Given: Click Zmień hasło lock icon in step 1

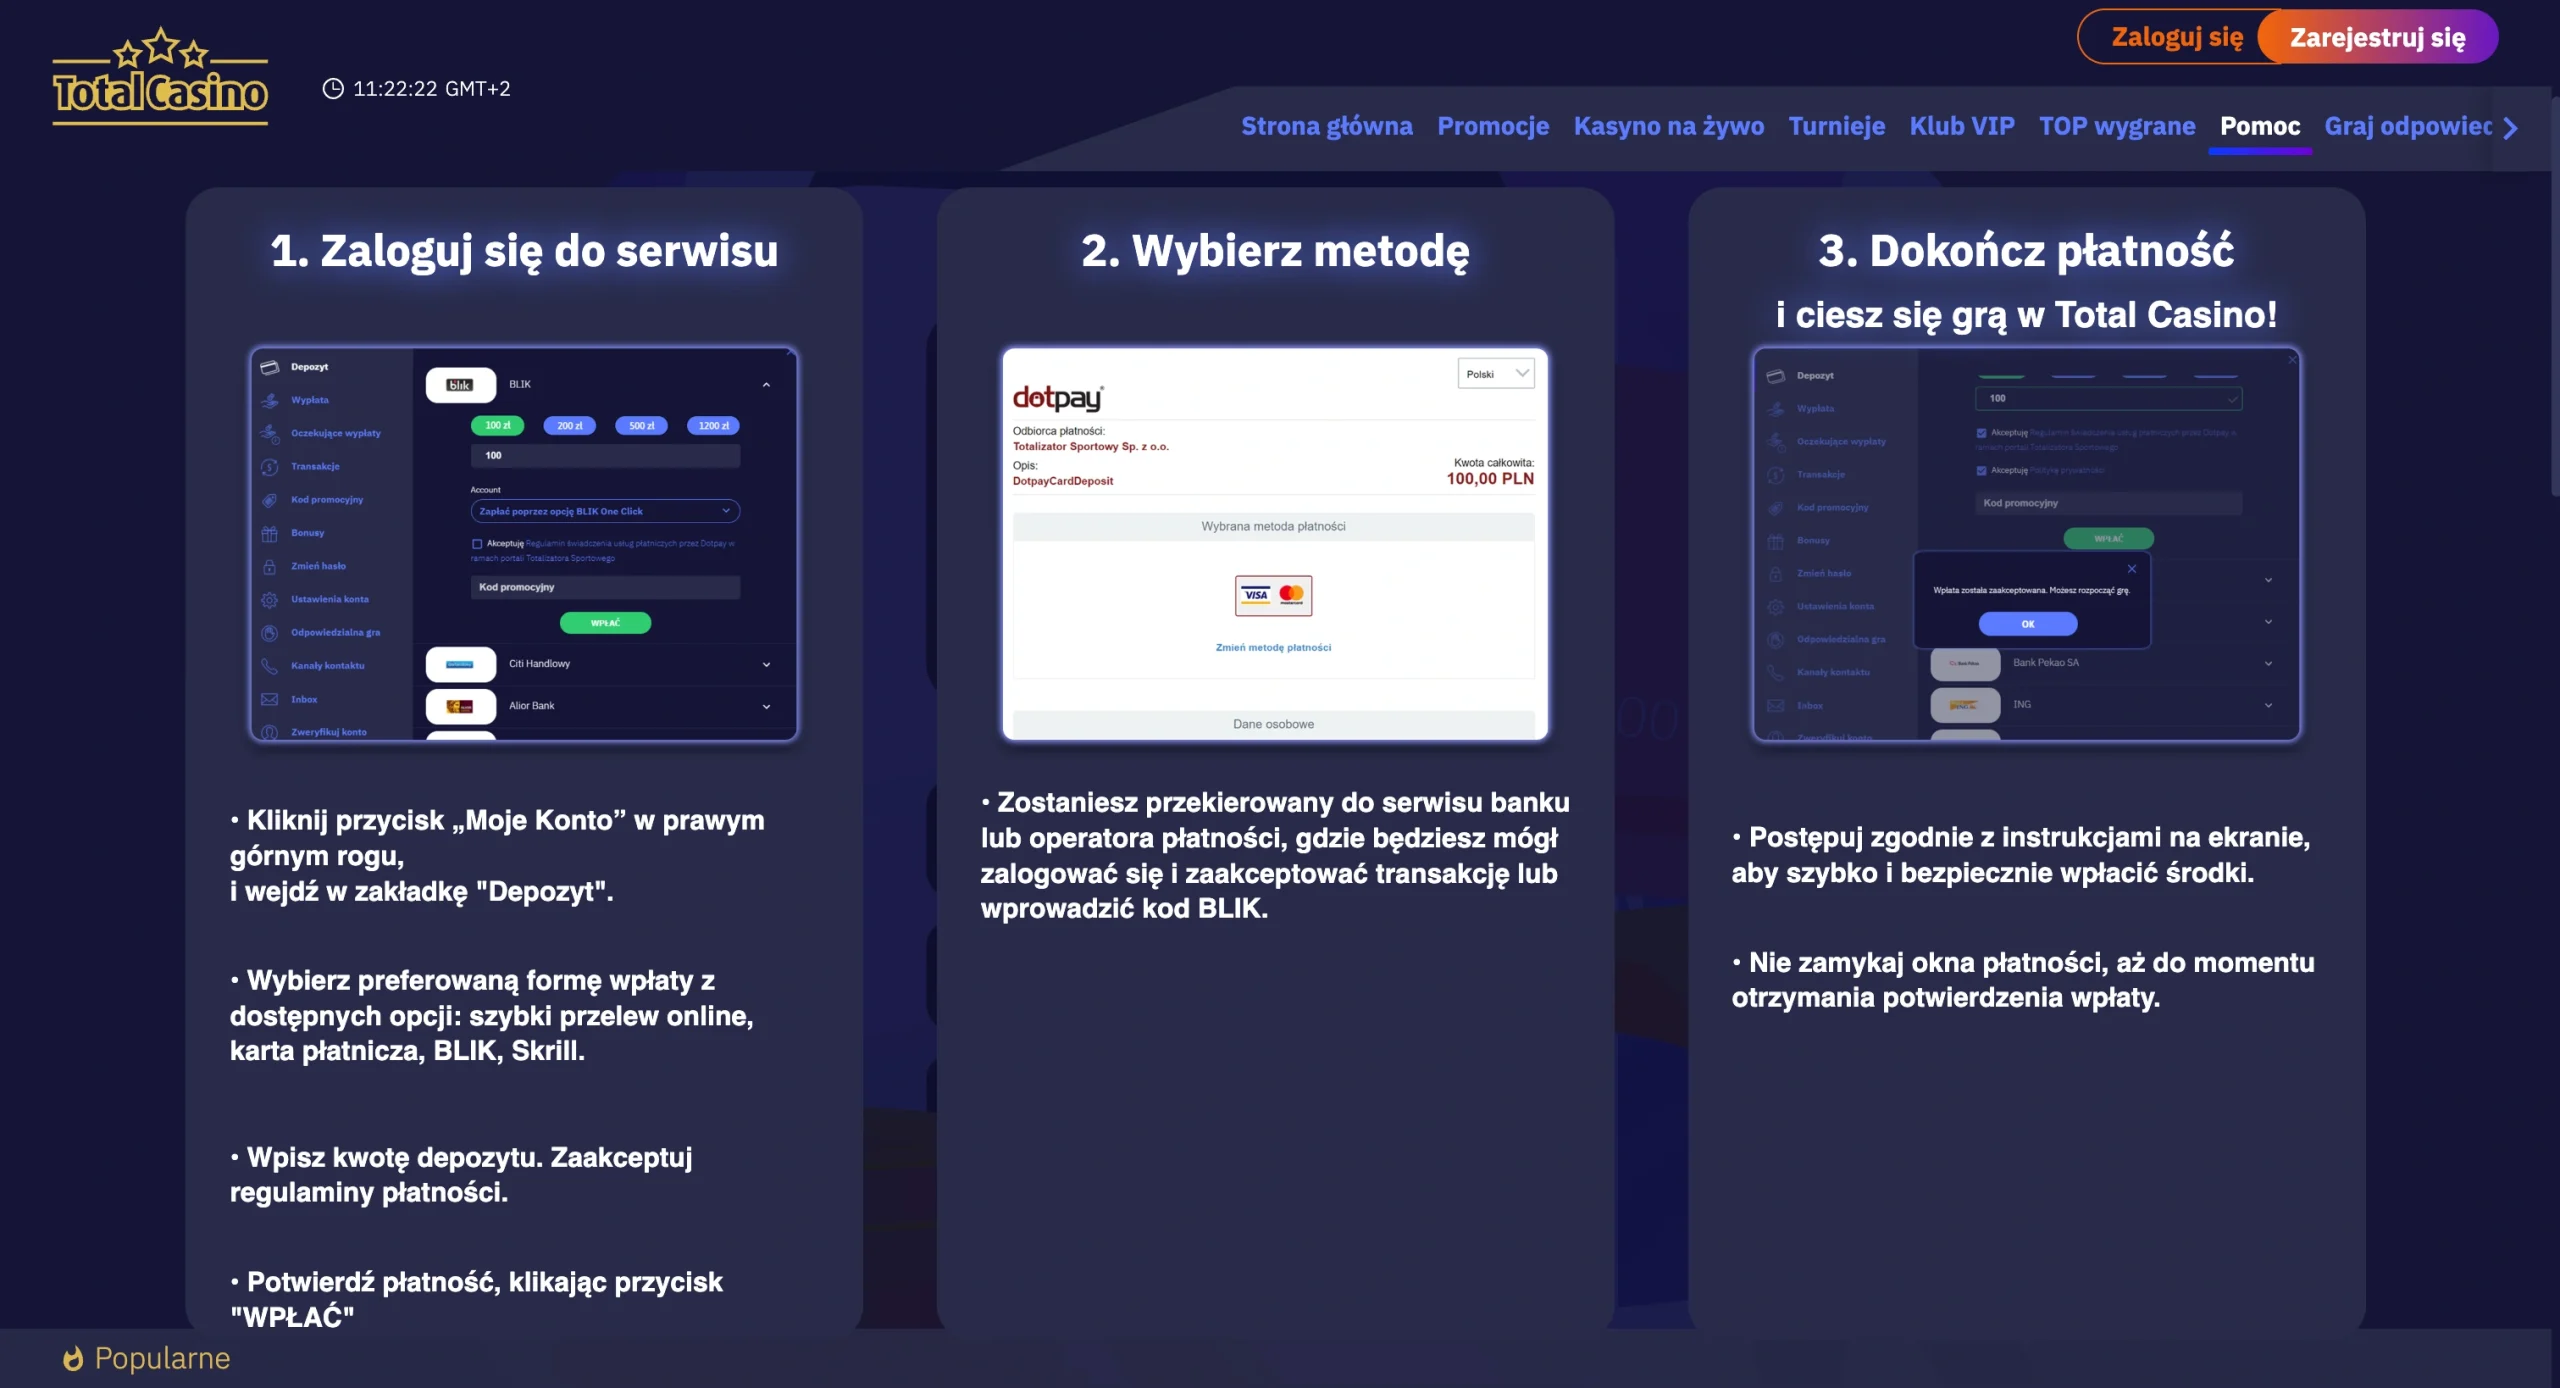Looking at the screenshot, I should tap(269, 566).
